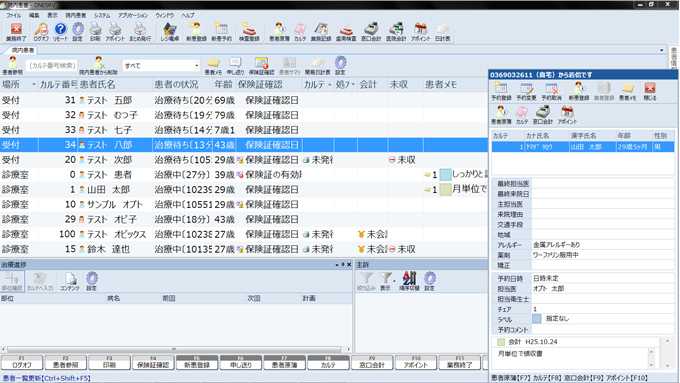
Task: Click the レジ電卓 calculator toolbar icon
Action: pyautogui.click(x=170, y=32)
